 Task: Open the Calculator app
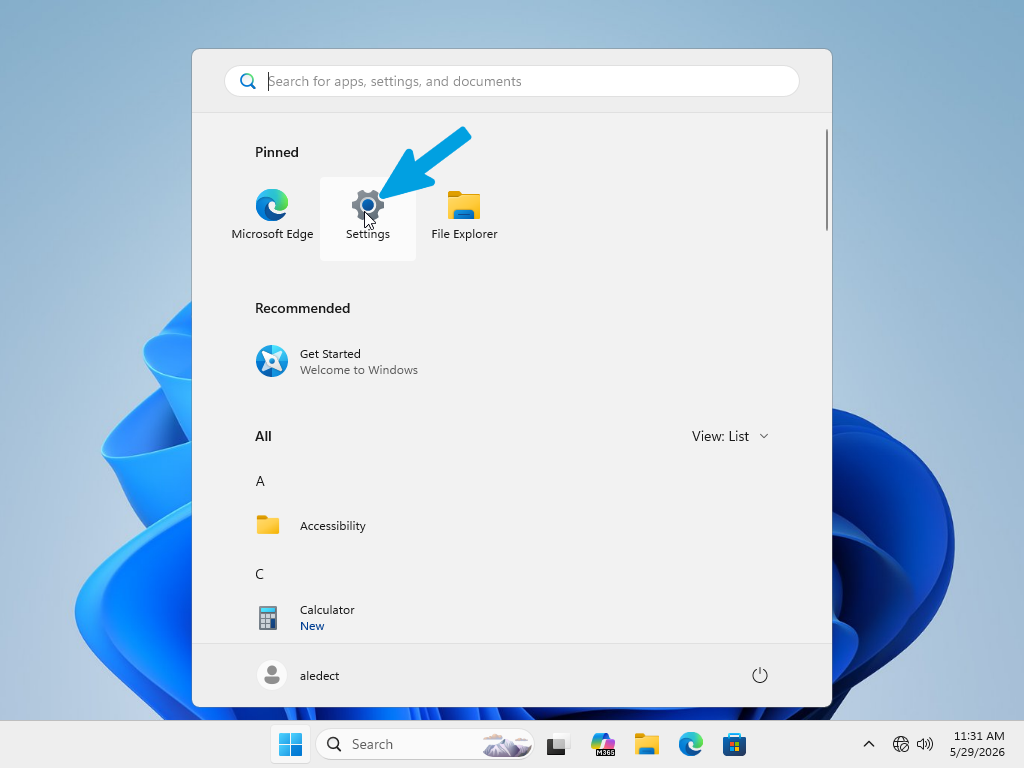point(307,618)
